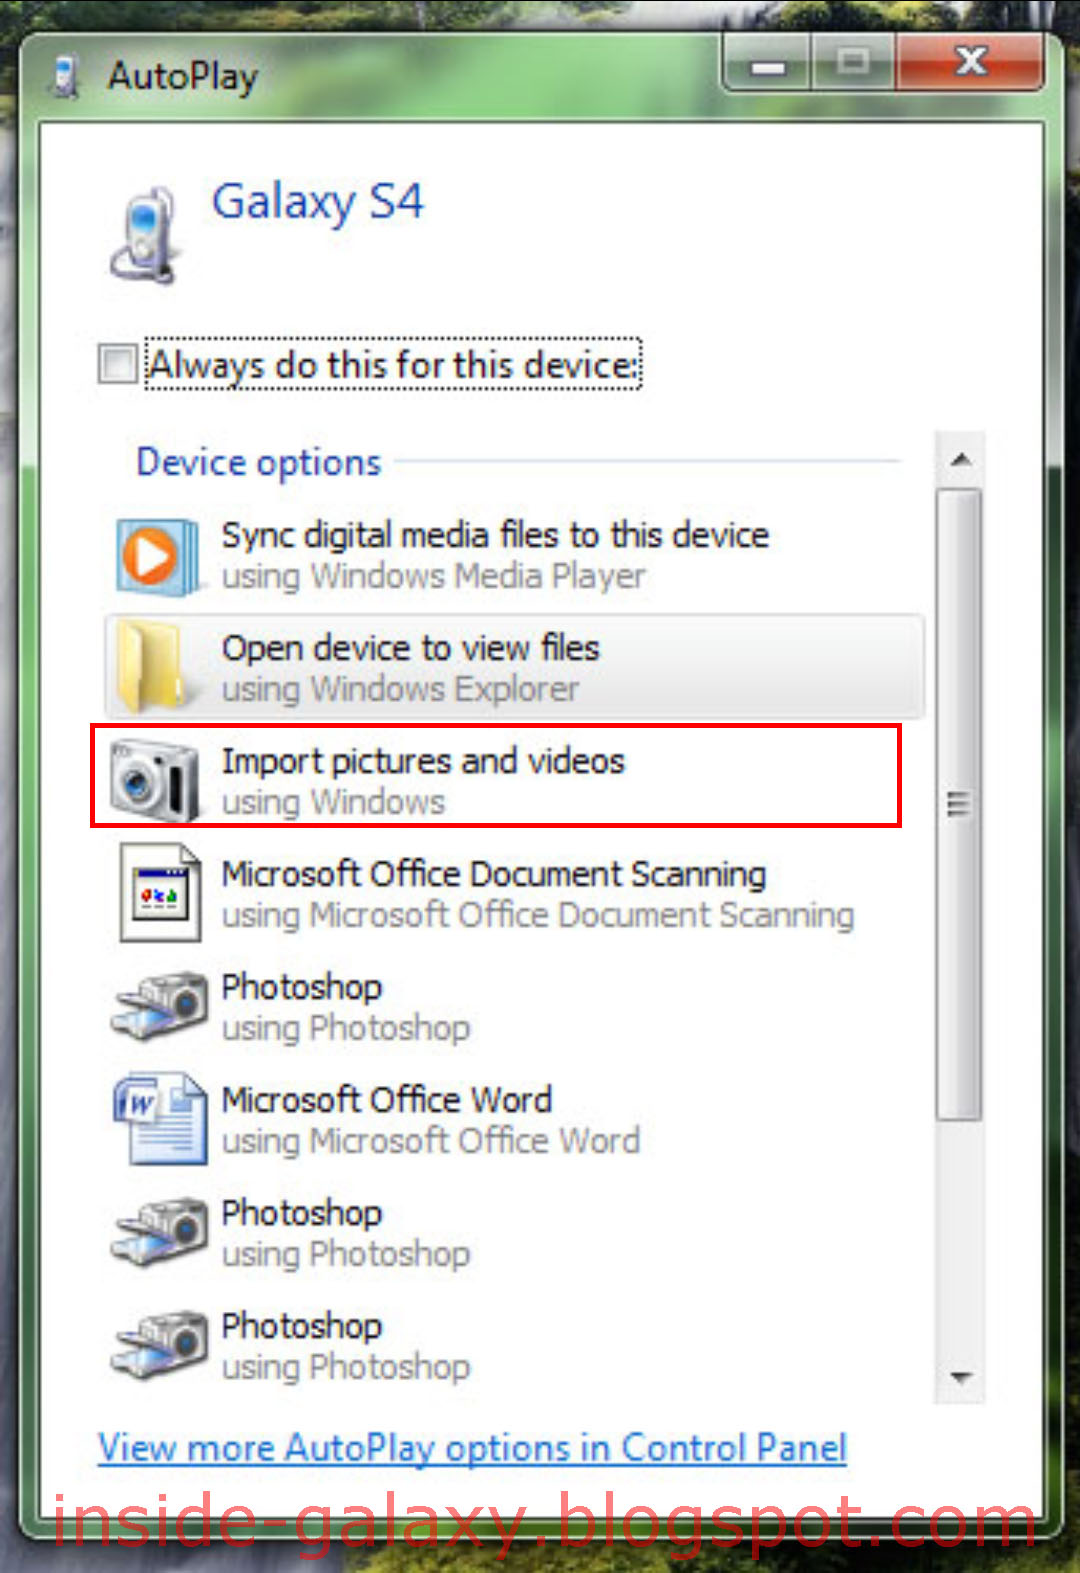Click the scrollbar down arrow
This screenshot has width=1080, height=1573.
tap(962, 1378)
